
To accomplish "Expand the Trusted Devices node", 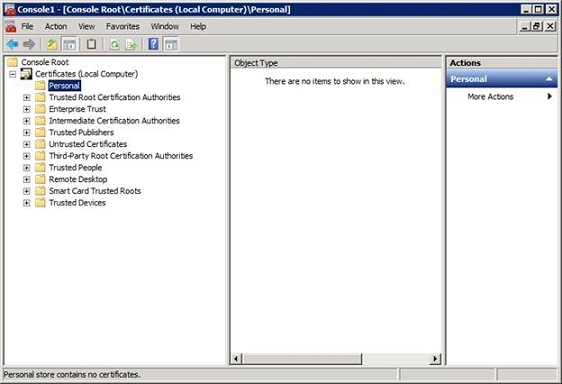I will tap(27, 203).
